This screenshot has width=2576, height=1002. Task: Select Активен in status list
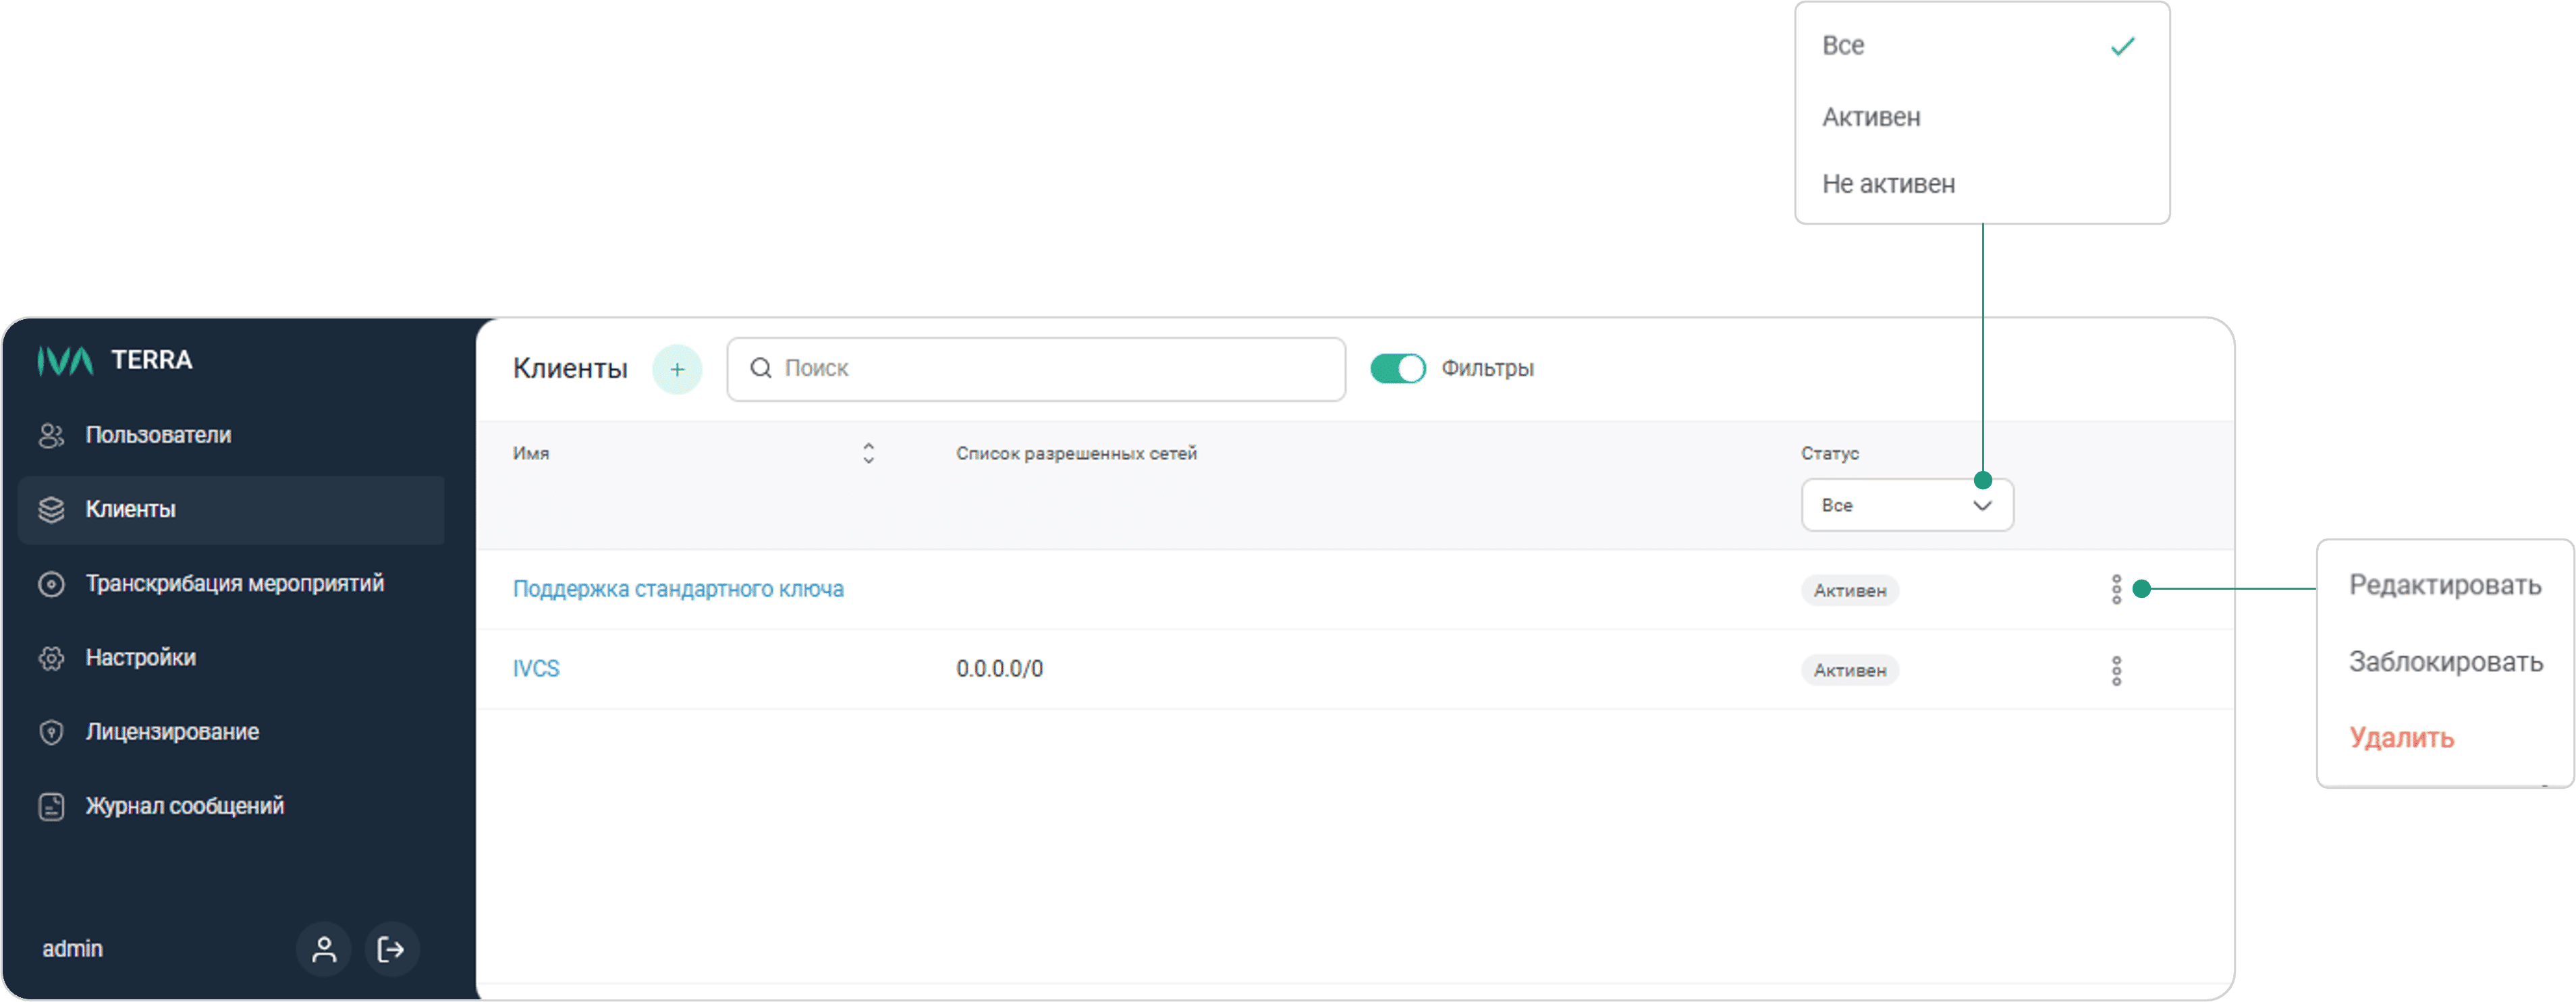[1871, 117]
